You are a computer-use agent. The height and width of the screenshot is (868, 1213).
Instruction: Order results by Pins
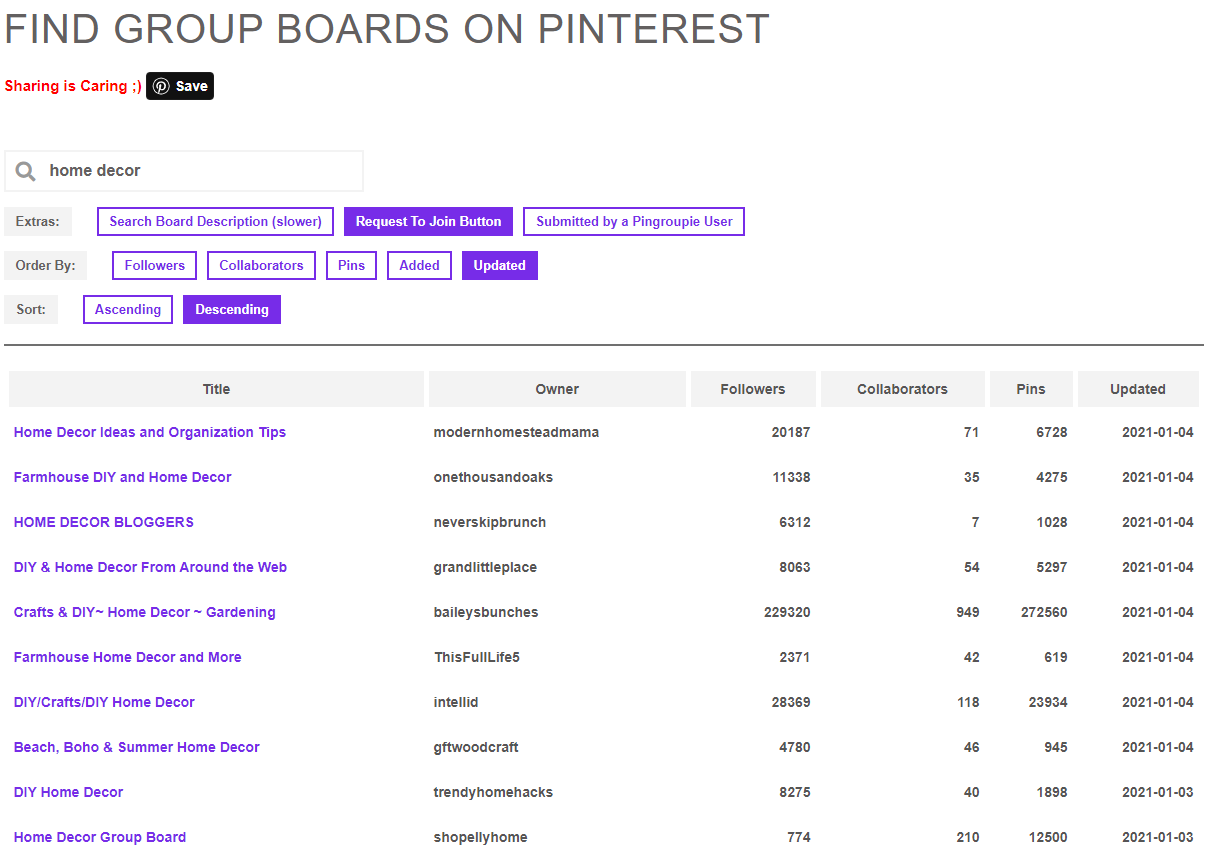click(x=351, y=266)
